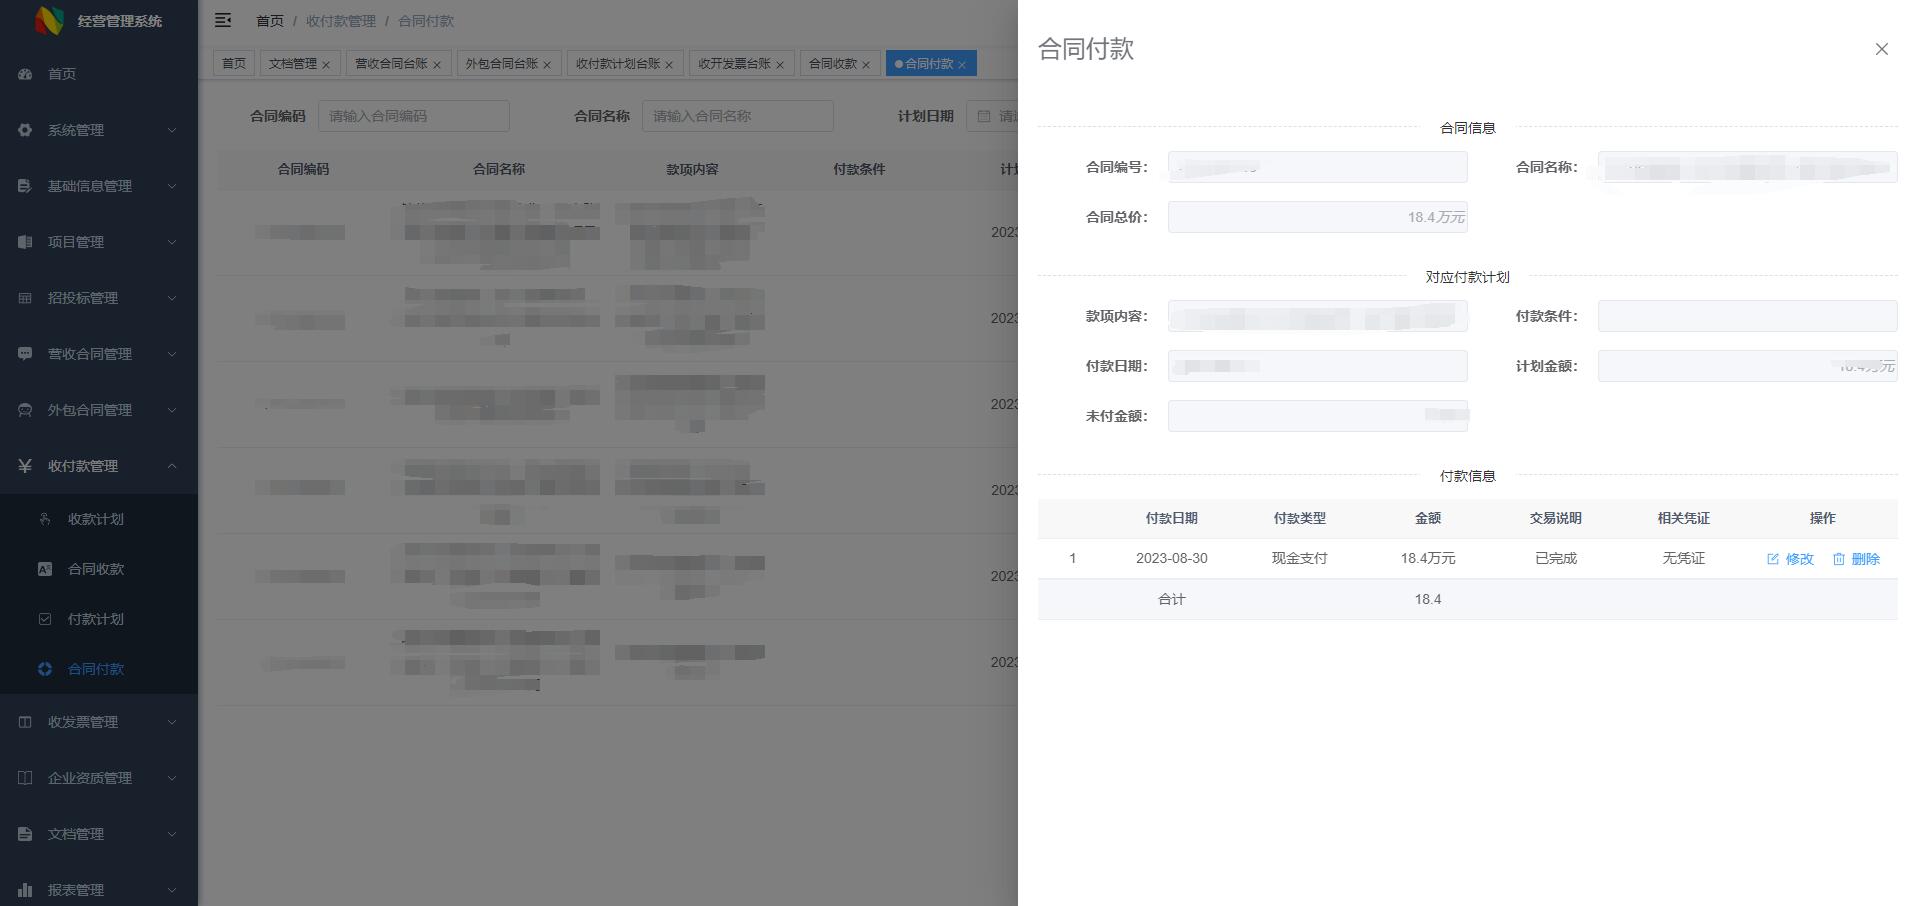
Task: Close the 合同收款 tab with its X
Action: click(866, 65)
